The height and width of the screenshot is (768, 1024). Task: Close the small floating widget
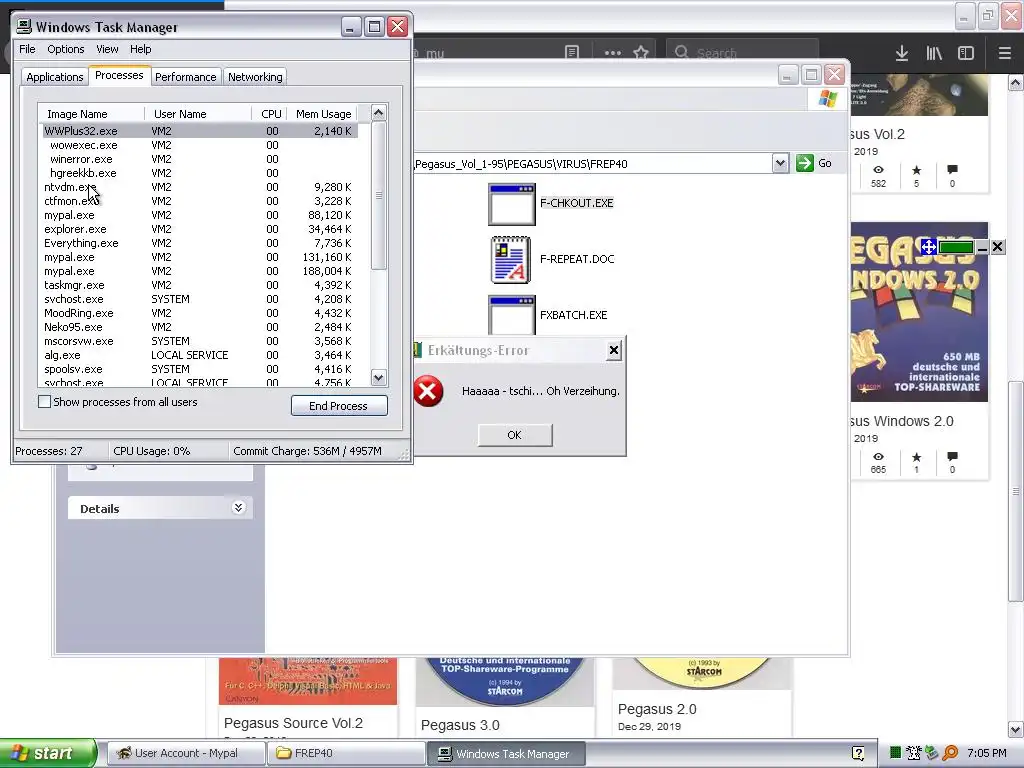tap(997, 247)
